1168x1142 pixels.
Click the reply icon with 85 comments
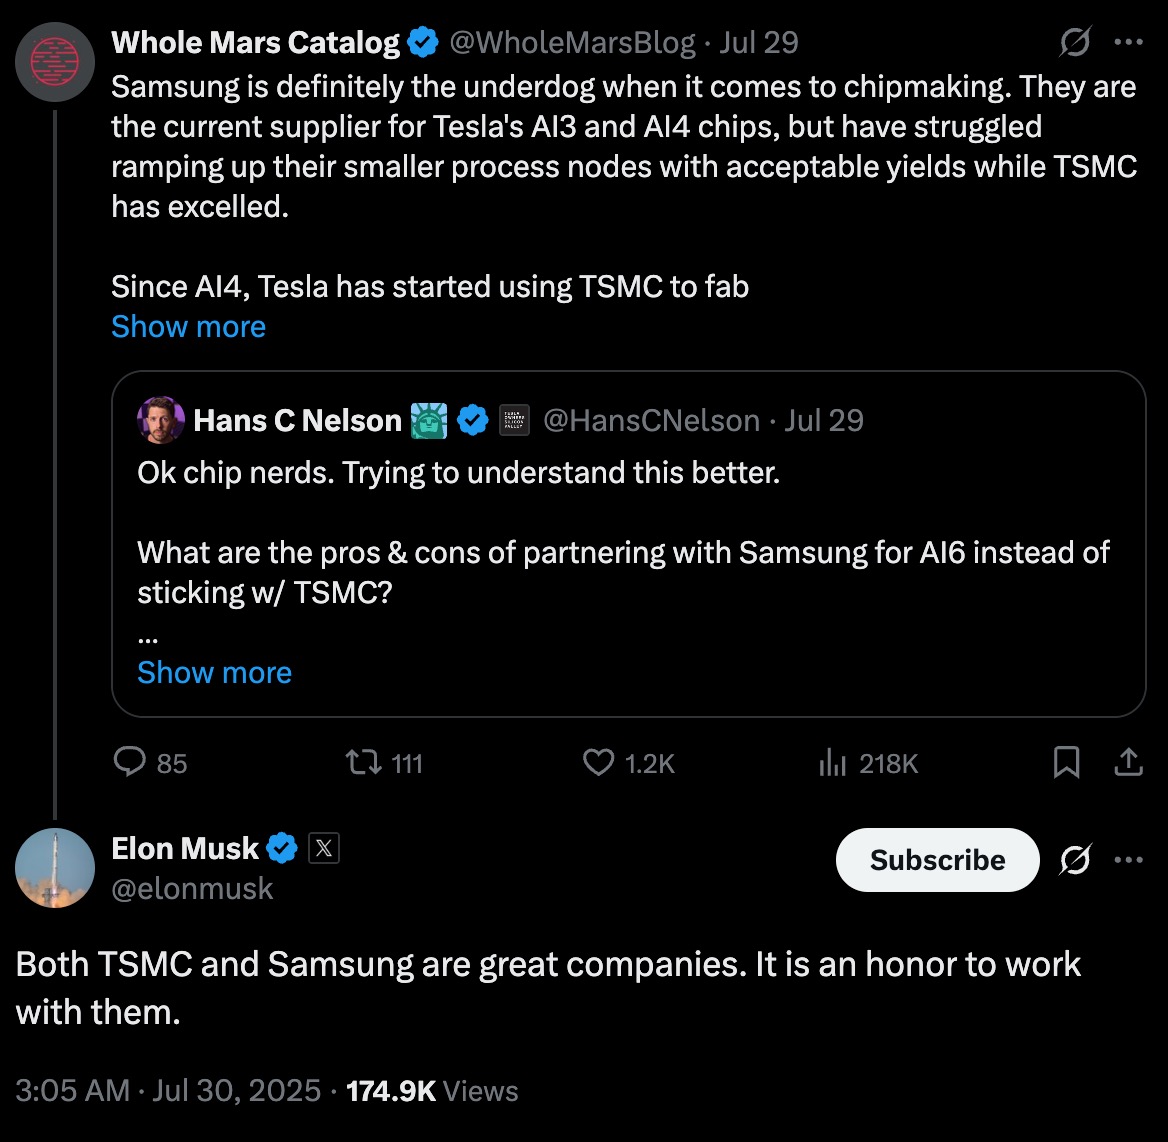[x=131, y=763]
